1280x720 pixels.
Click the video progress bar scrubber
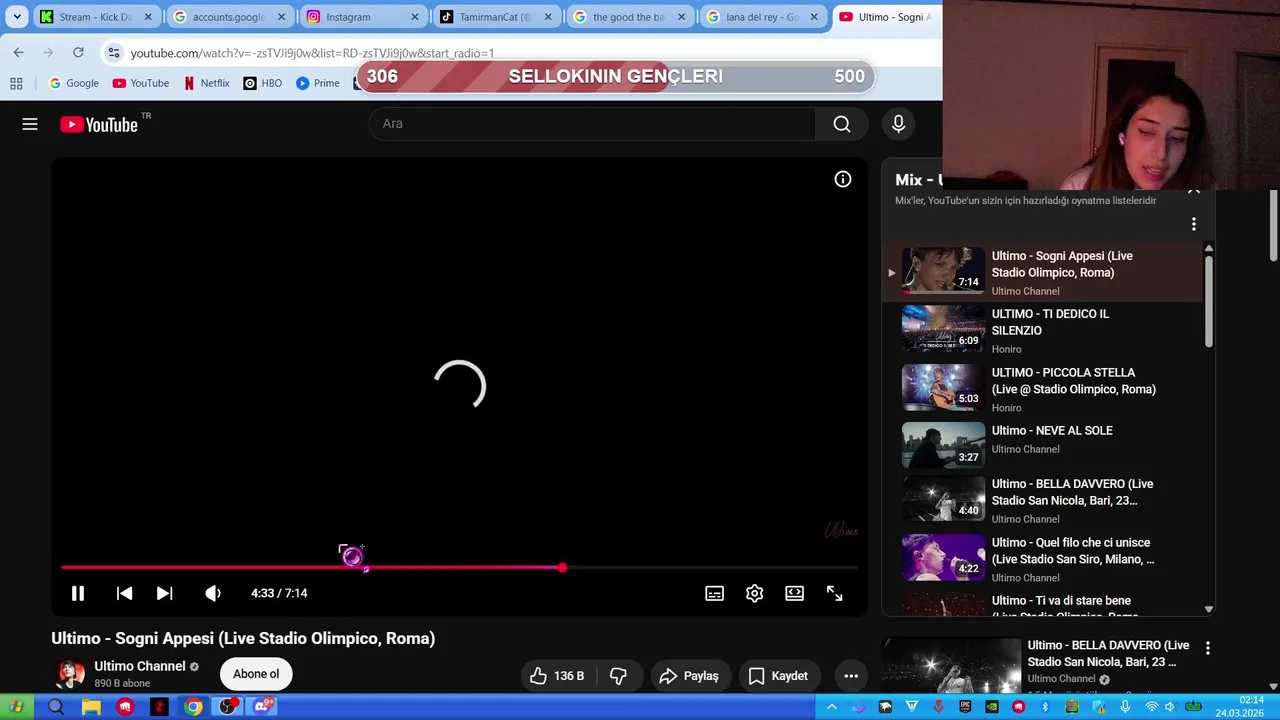pos(562,567)
